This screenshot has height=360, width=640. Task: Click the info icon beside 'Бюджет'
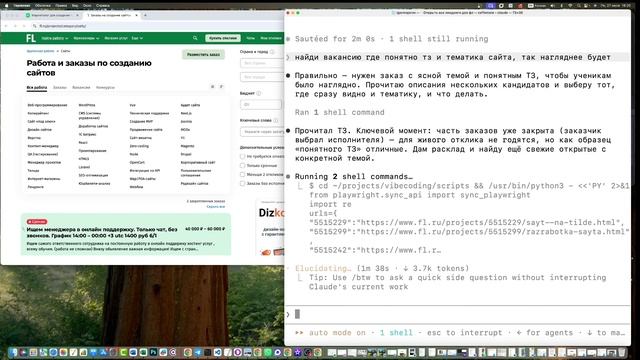pyautogui.click(x=259, y=93)
